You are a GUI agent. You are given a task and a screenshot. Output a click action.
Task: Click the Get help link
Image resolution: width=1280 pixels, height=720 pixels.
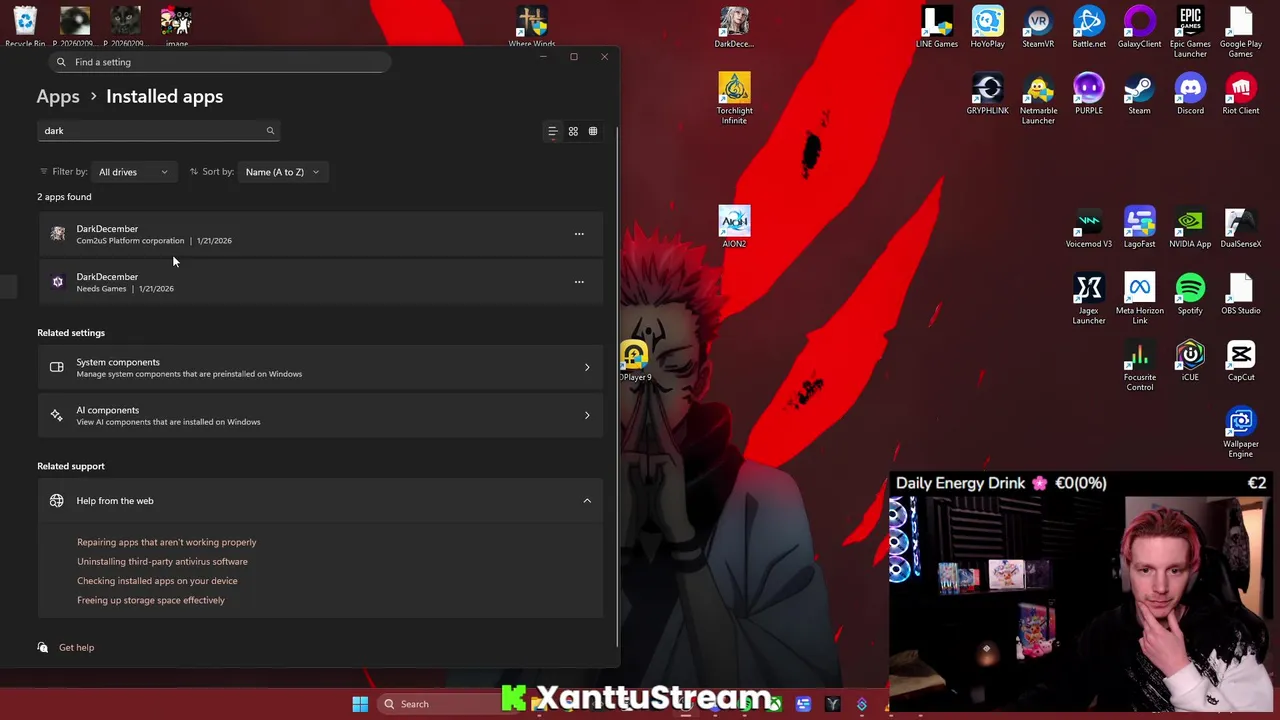(76, 648)
